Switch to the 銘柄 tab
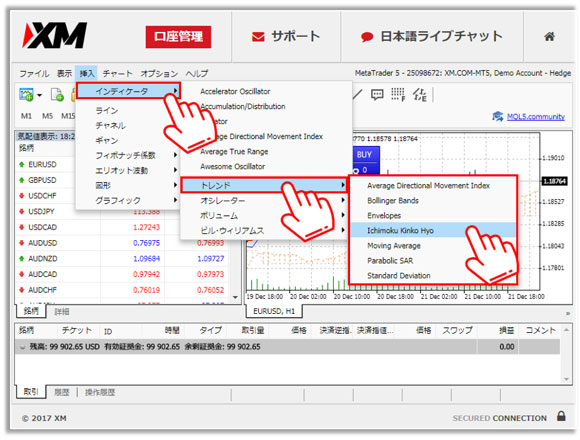 tap(31, 311)
